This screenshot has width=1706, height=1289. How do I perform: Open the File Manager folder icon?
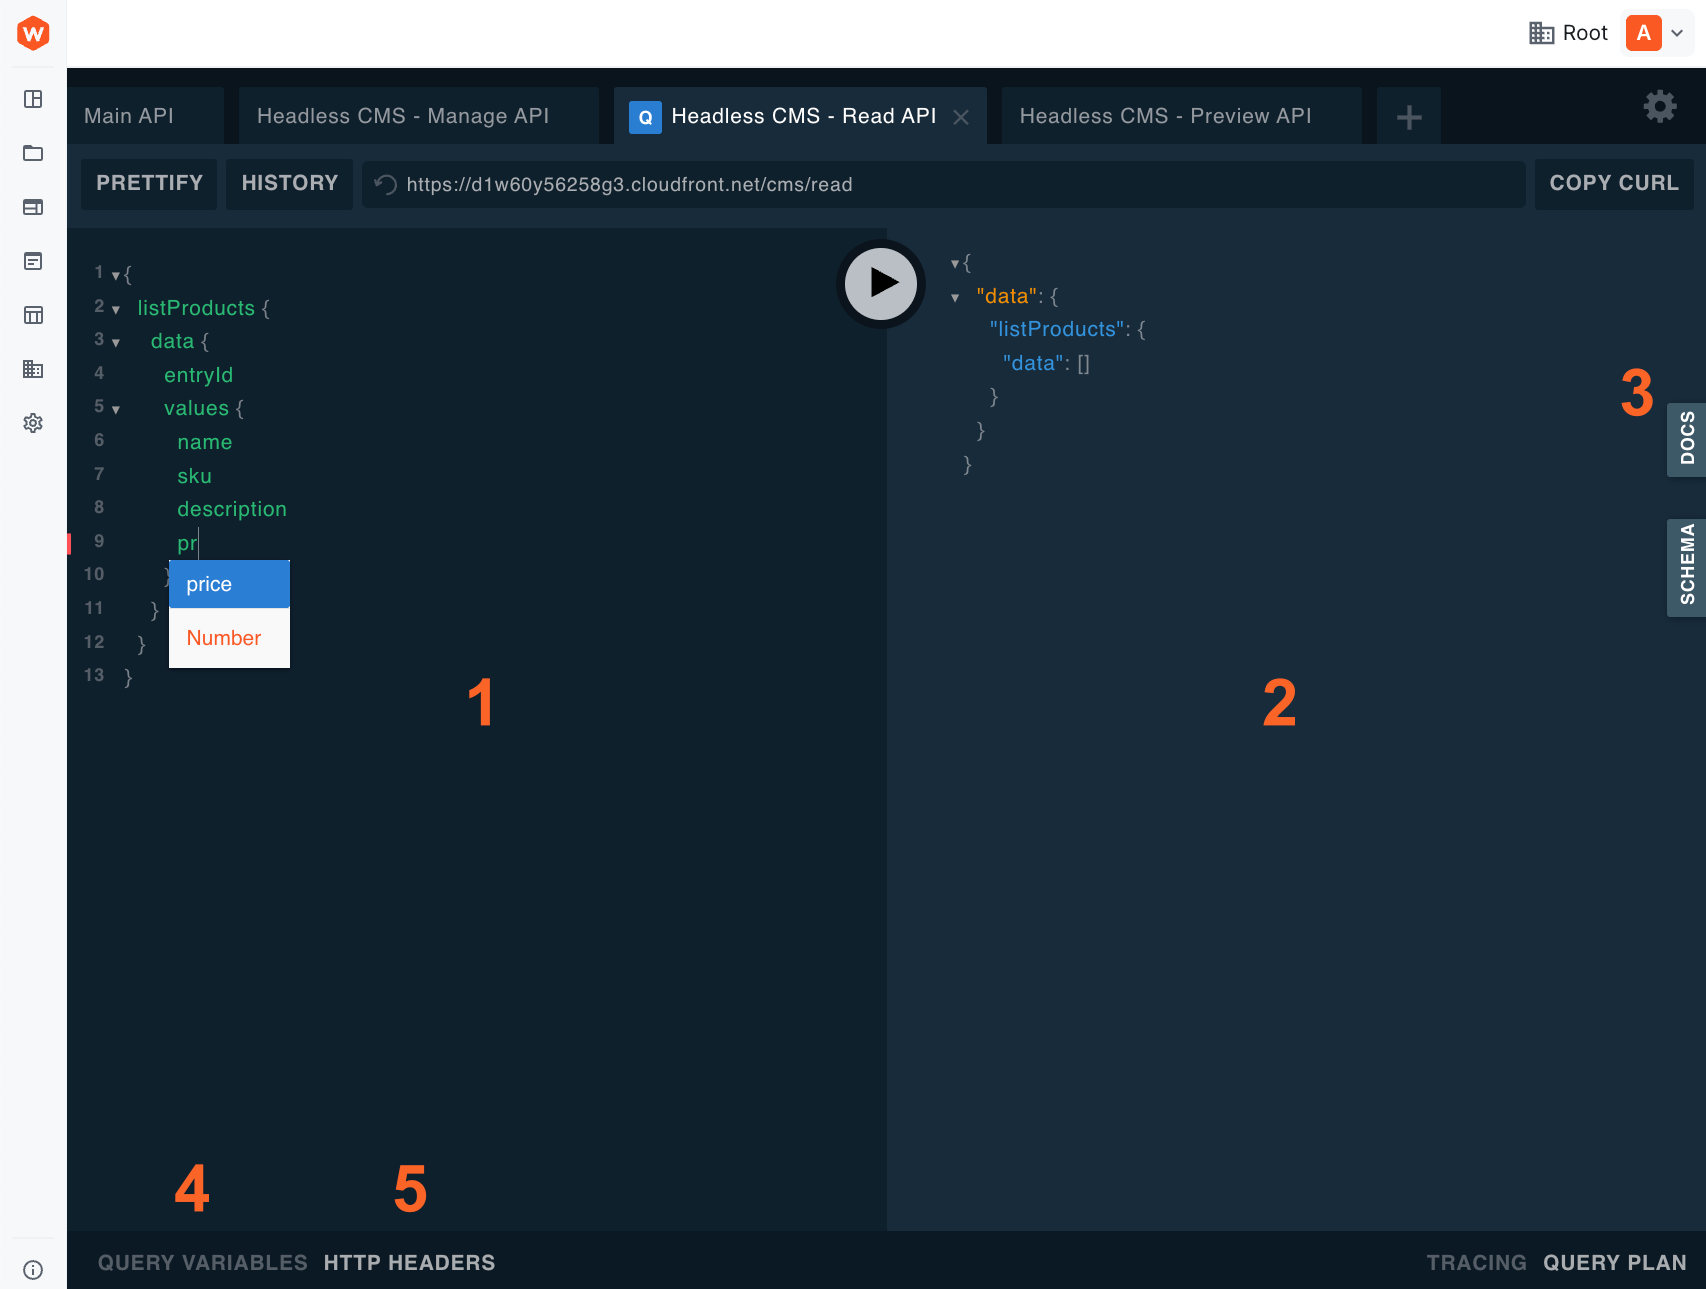tap(33, 153)
